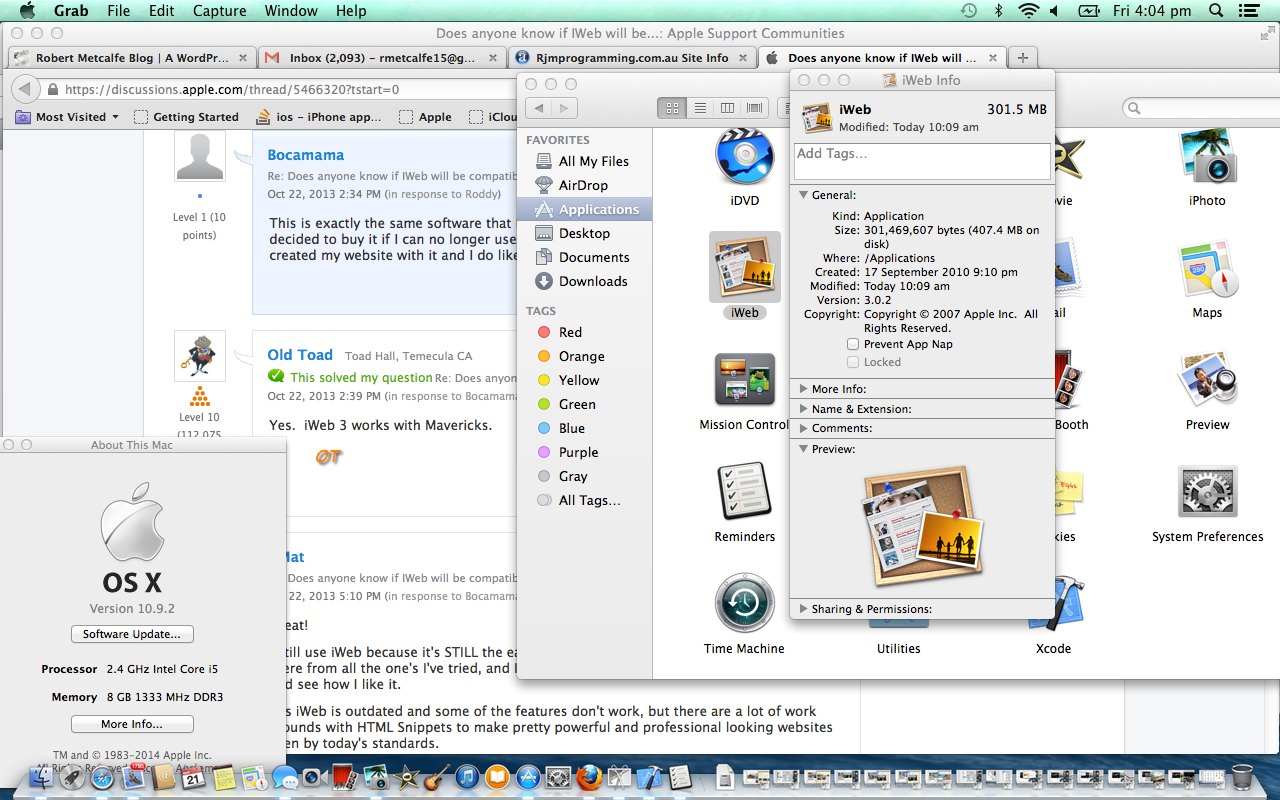Expand the Name & Extension section
This screenshot has width=1280, height=800.
pyautogui.click(x=803, y=409)
